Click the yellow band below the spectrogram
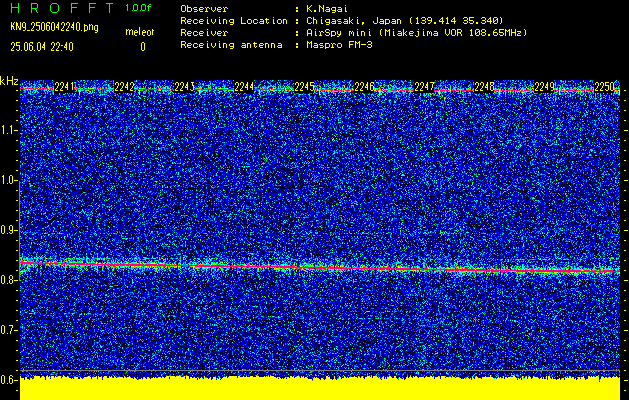The width and height of the screenshot is (629, 400). 320,389
